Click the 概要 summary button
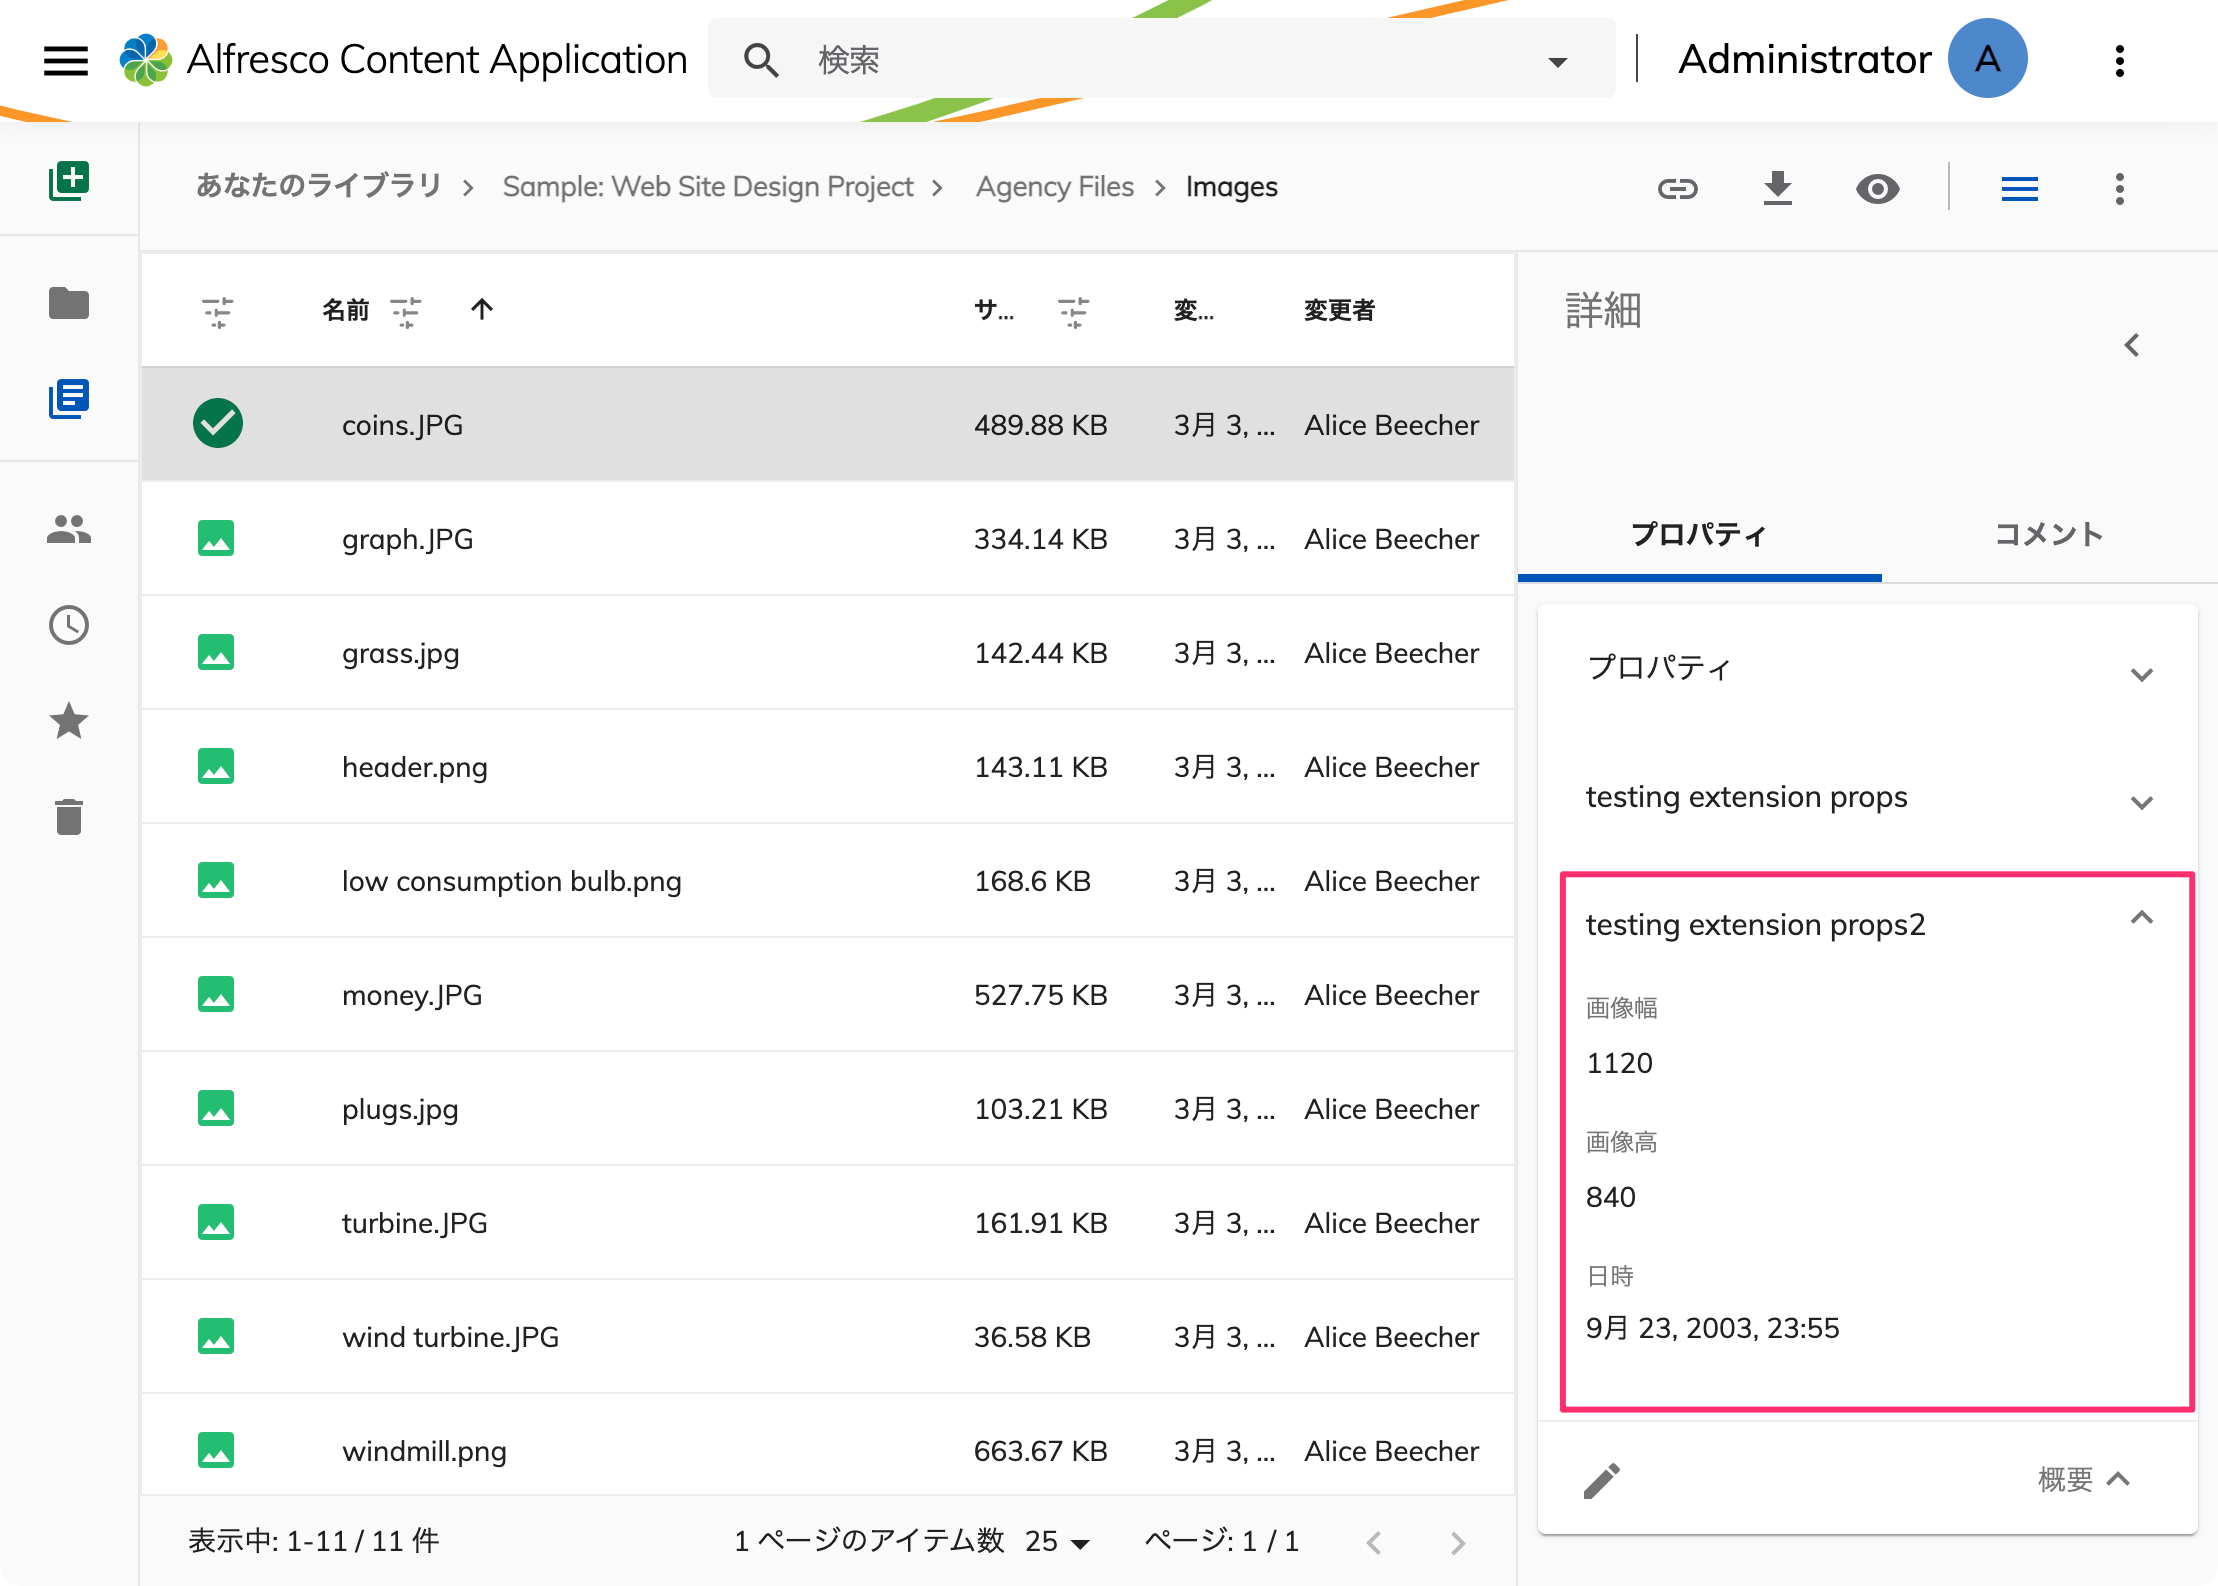Viewport: 2218px width, 1586px height. click(2083, 1479)
